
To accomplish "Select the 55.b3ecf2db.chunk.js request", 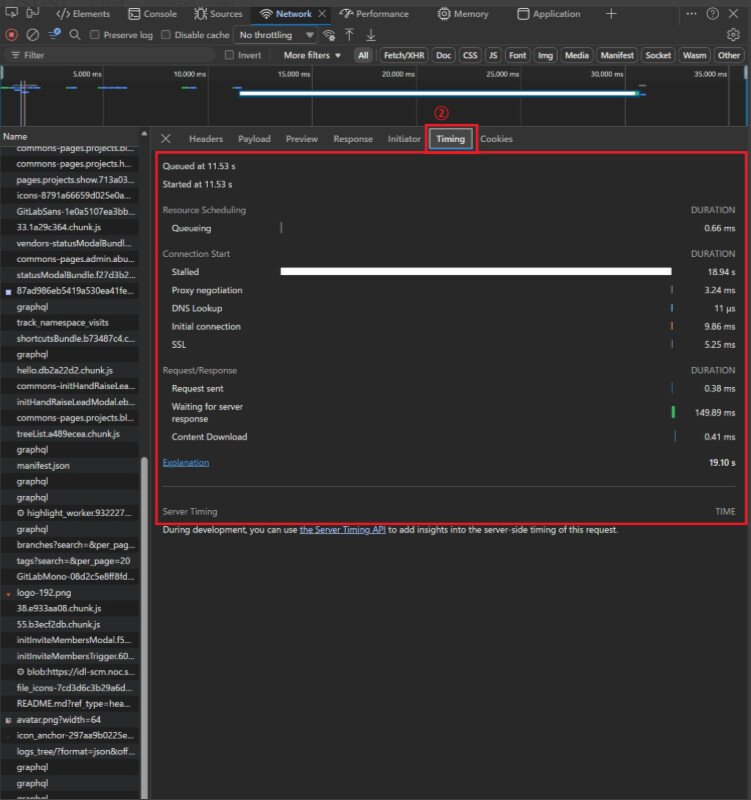I will pos(69,624).
